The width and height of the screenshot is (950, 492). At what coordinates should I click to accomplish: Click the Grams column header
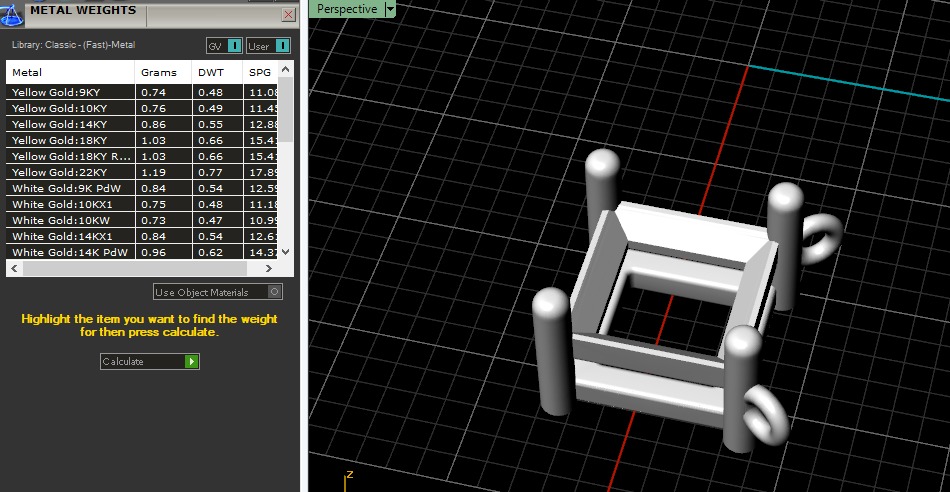point(163,72)
